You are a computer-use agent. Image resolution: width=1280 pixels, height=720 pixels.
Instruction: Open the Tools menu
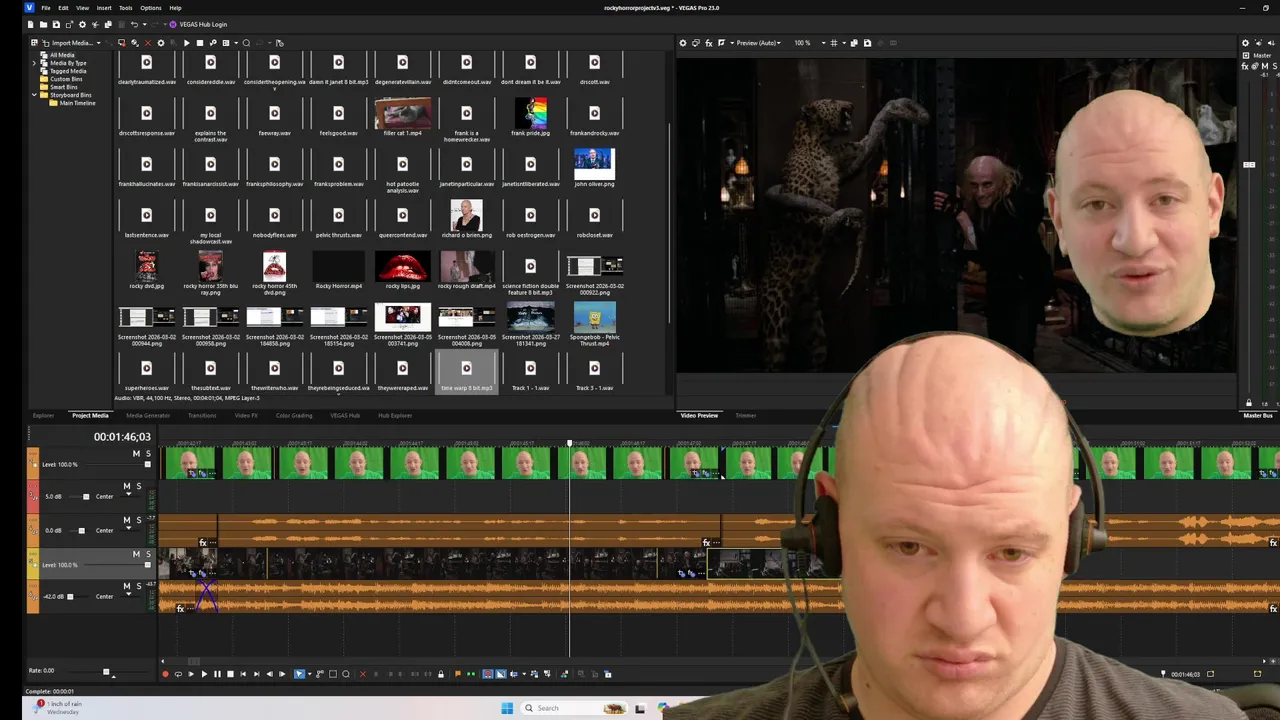(x=125, y=8)
